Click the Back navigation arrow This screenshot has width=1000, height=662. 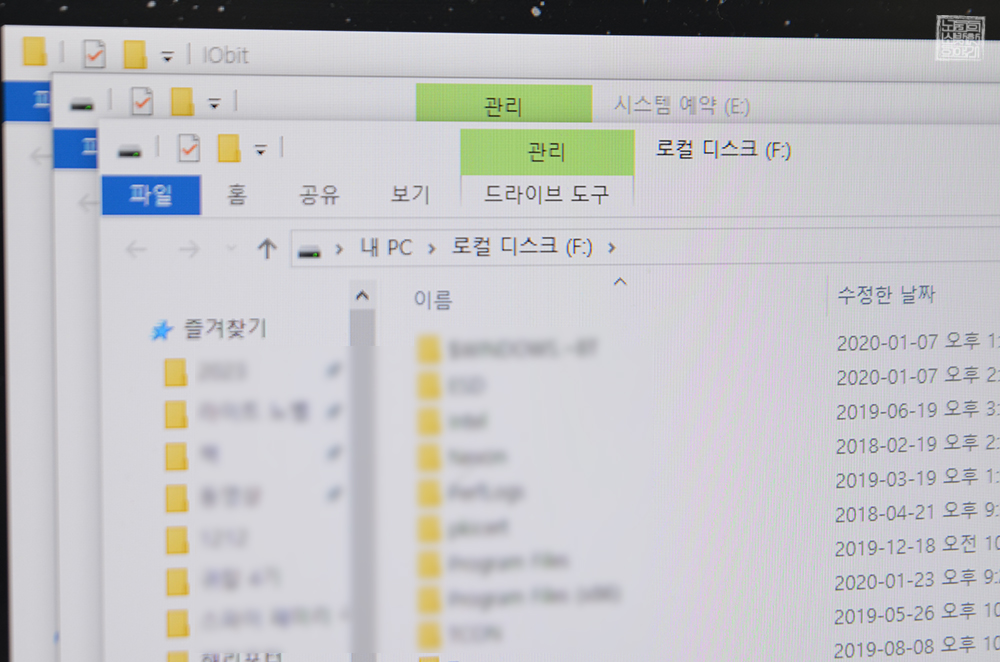coord(136,249)
